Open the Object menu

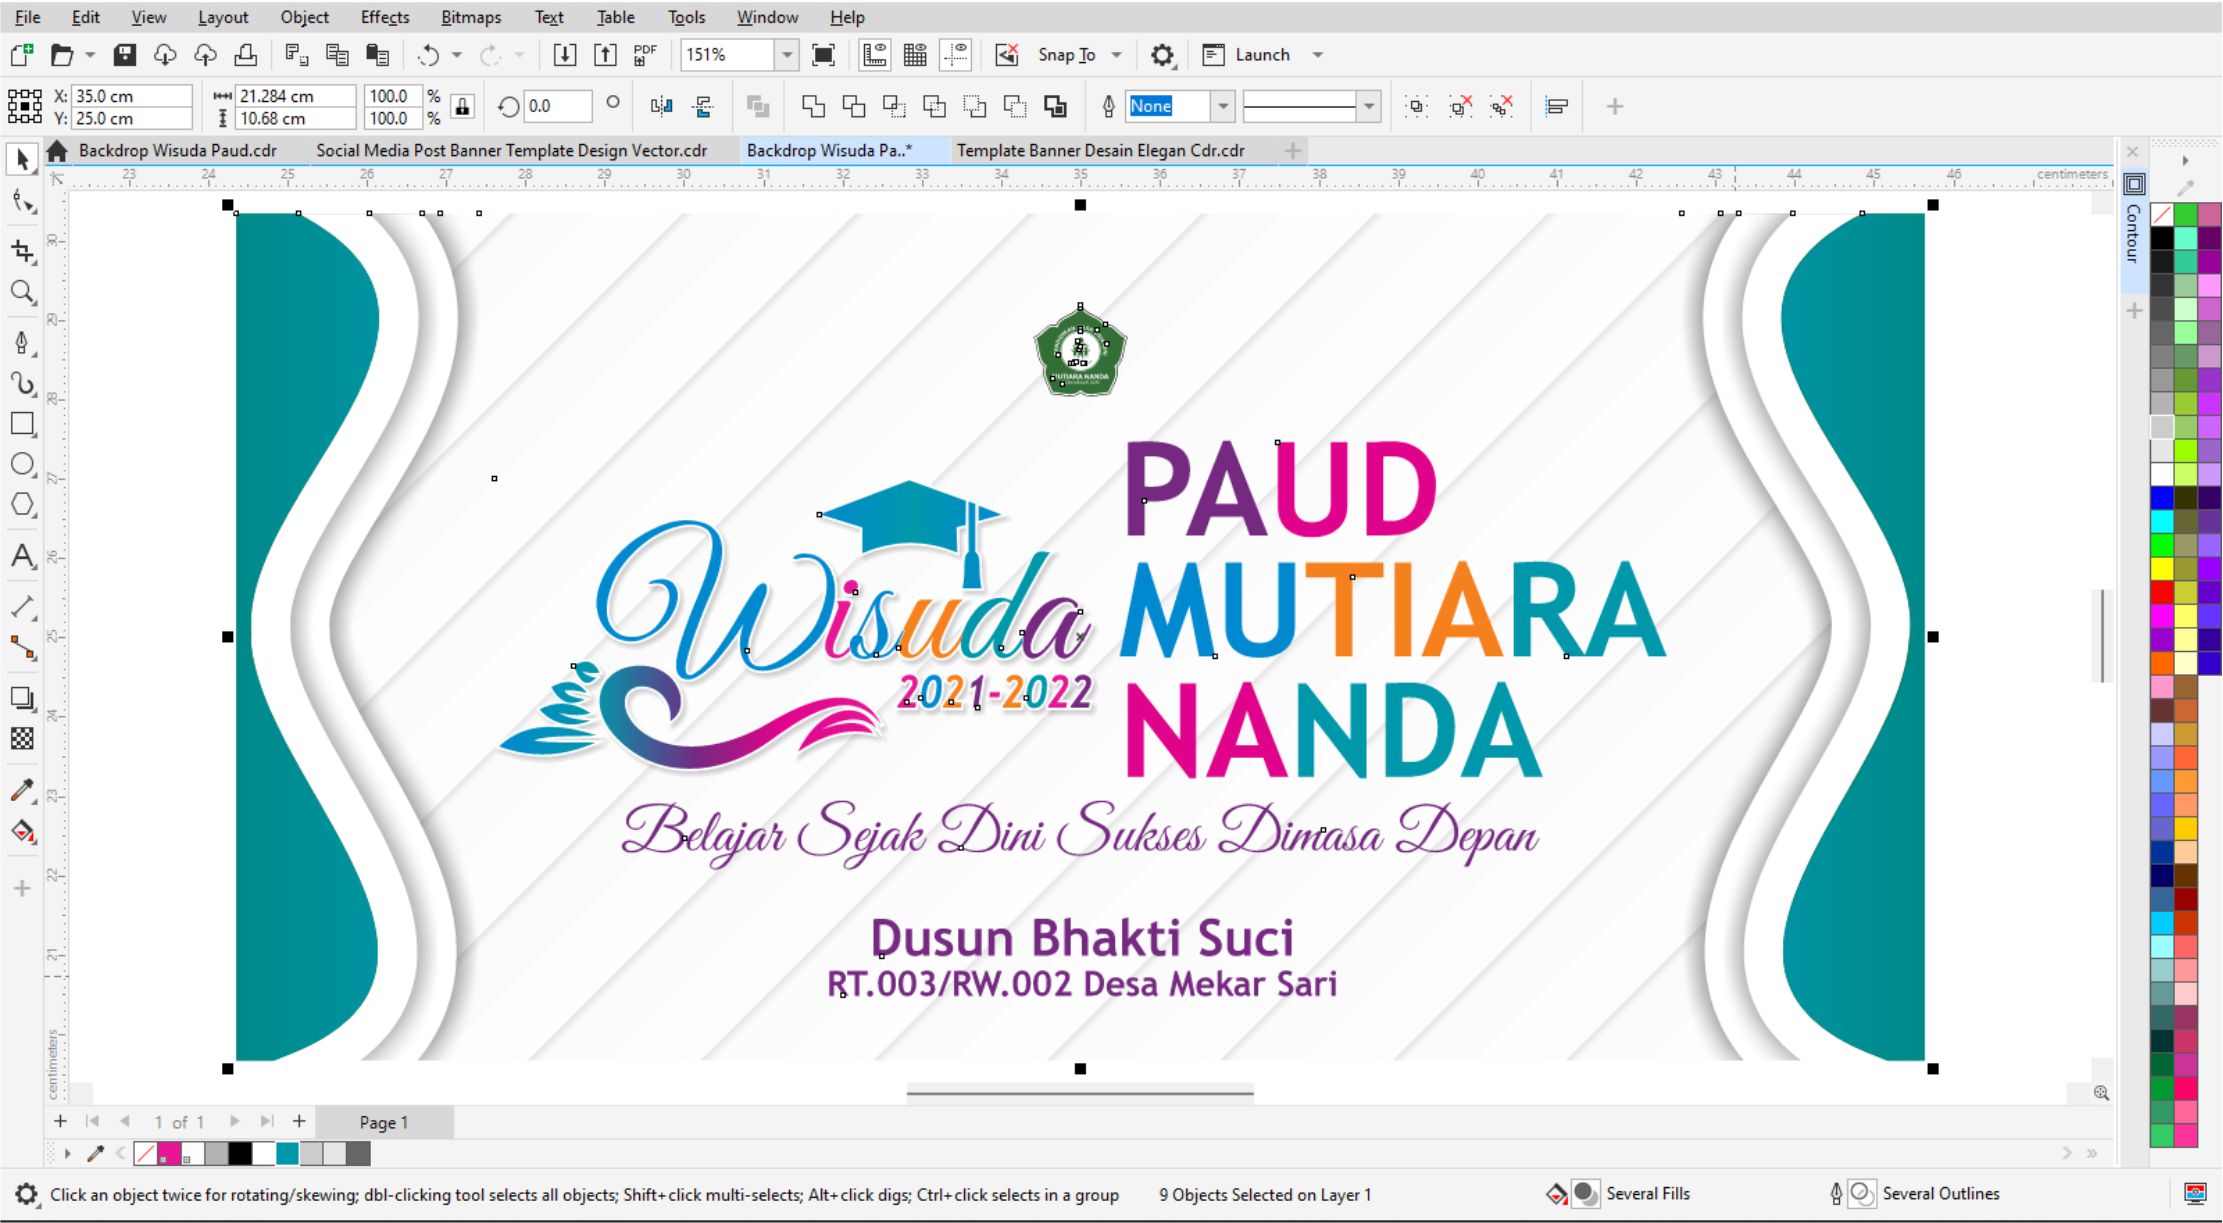click(305, 17)
